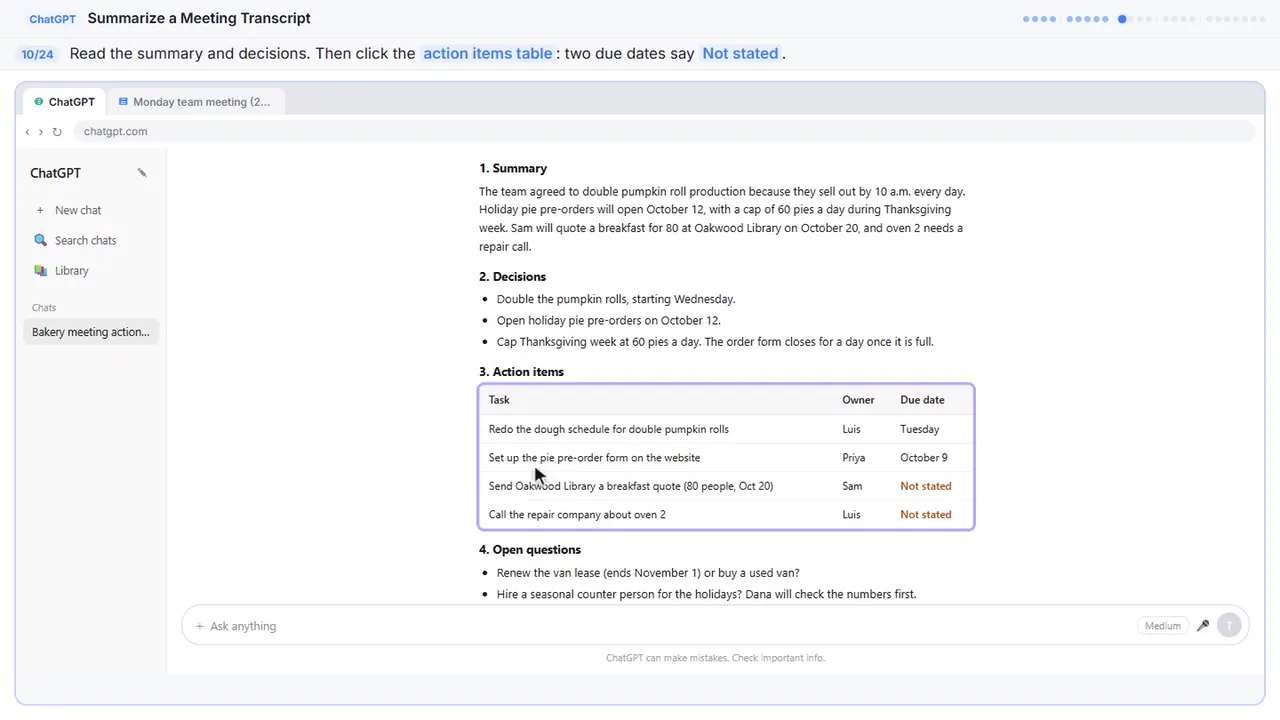Click the plus icon next to New chat

(x=40, y=210)
